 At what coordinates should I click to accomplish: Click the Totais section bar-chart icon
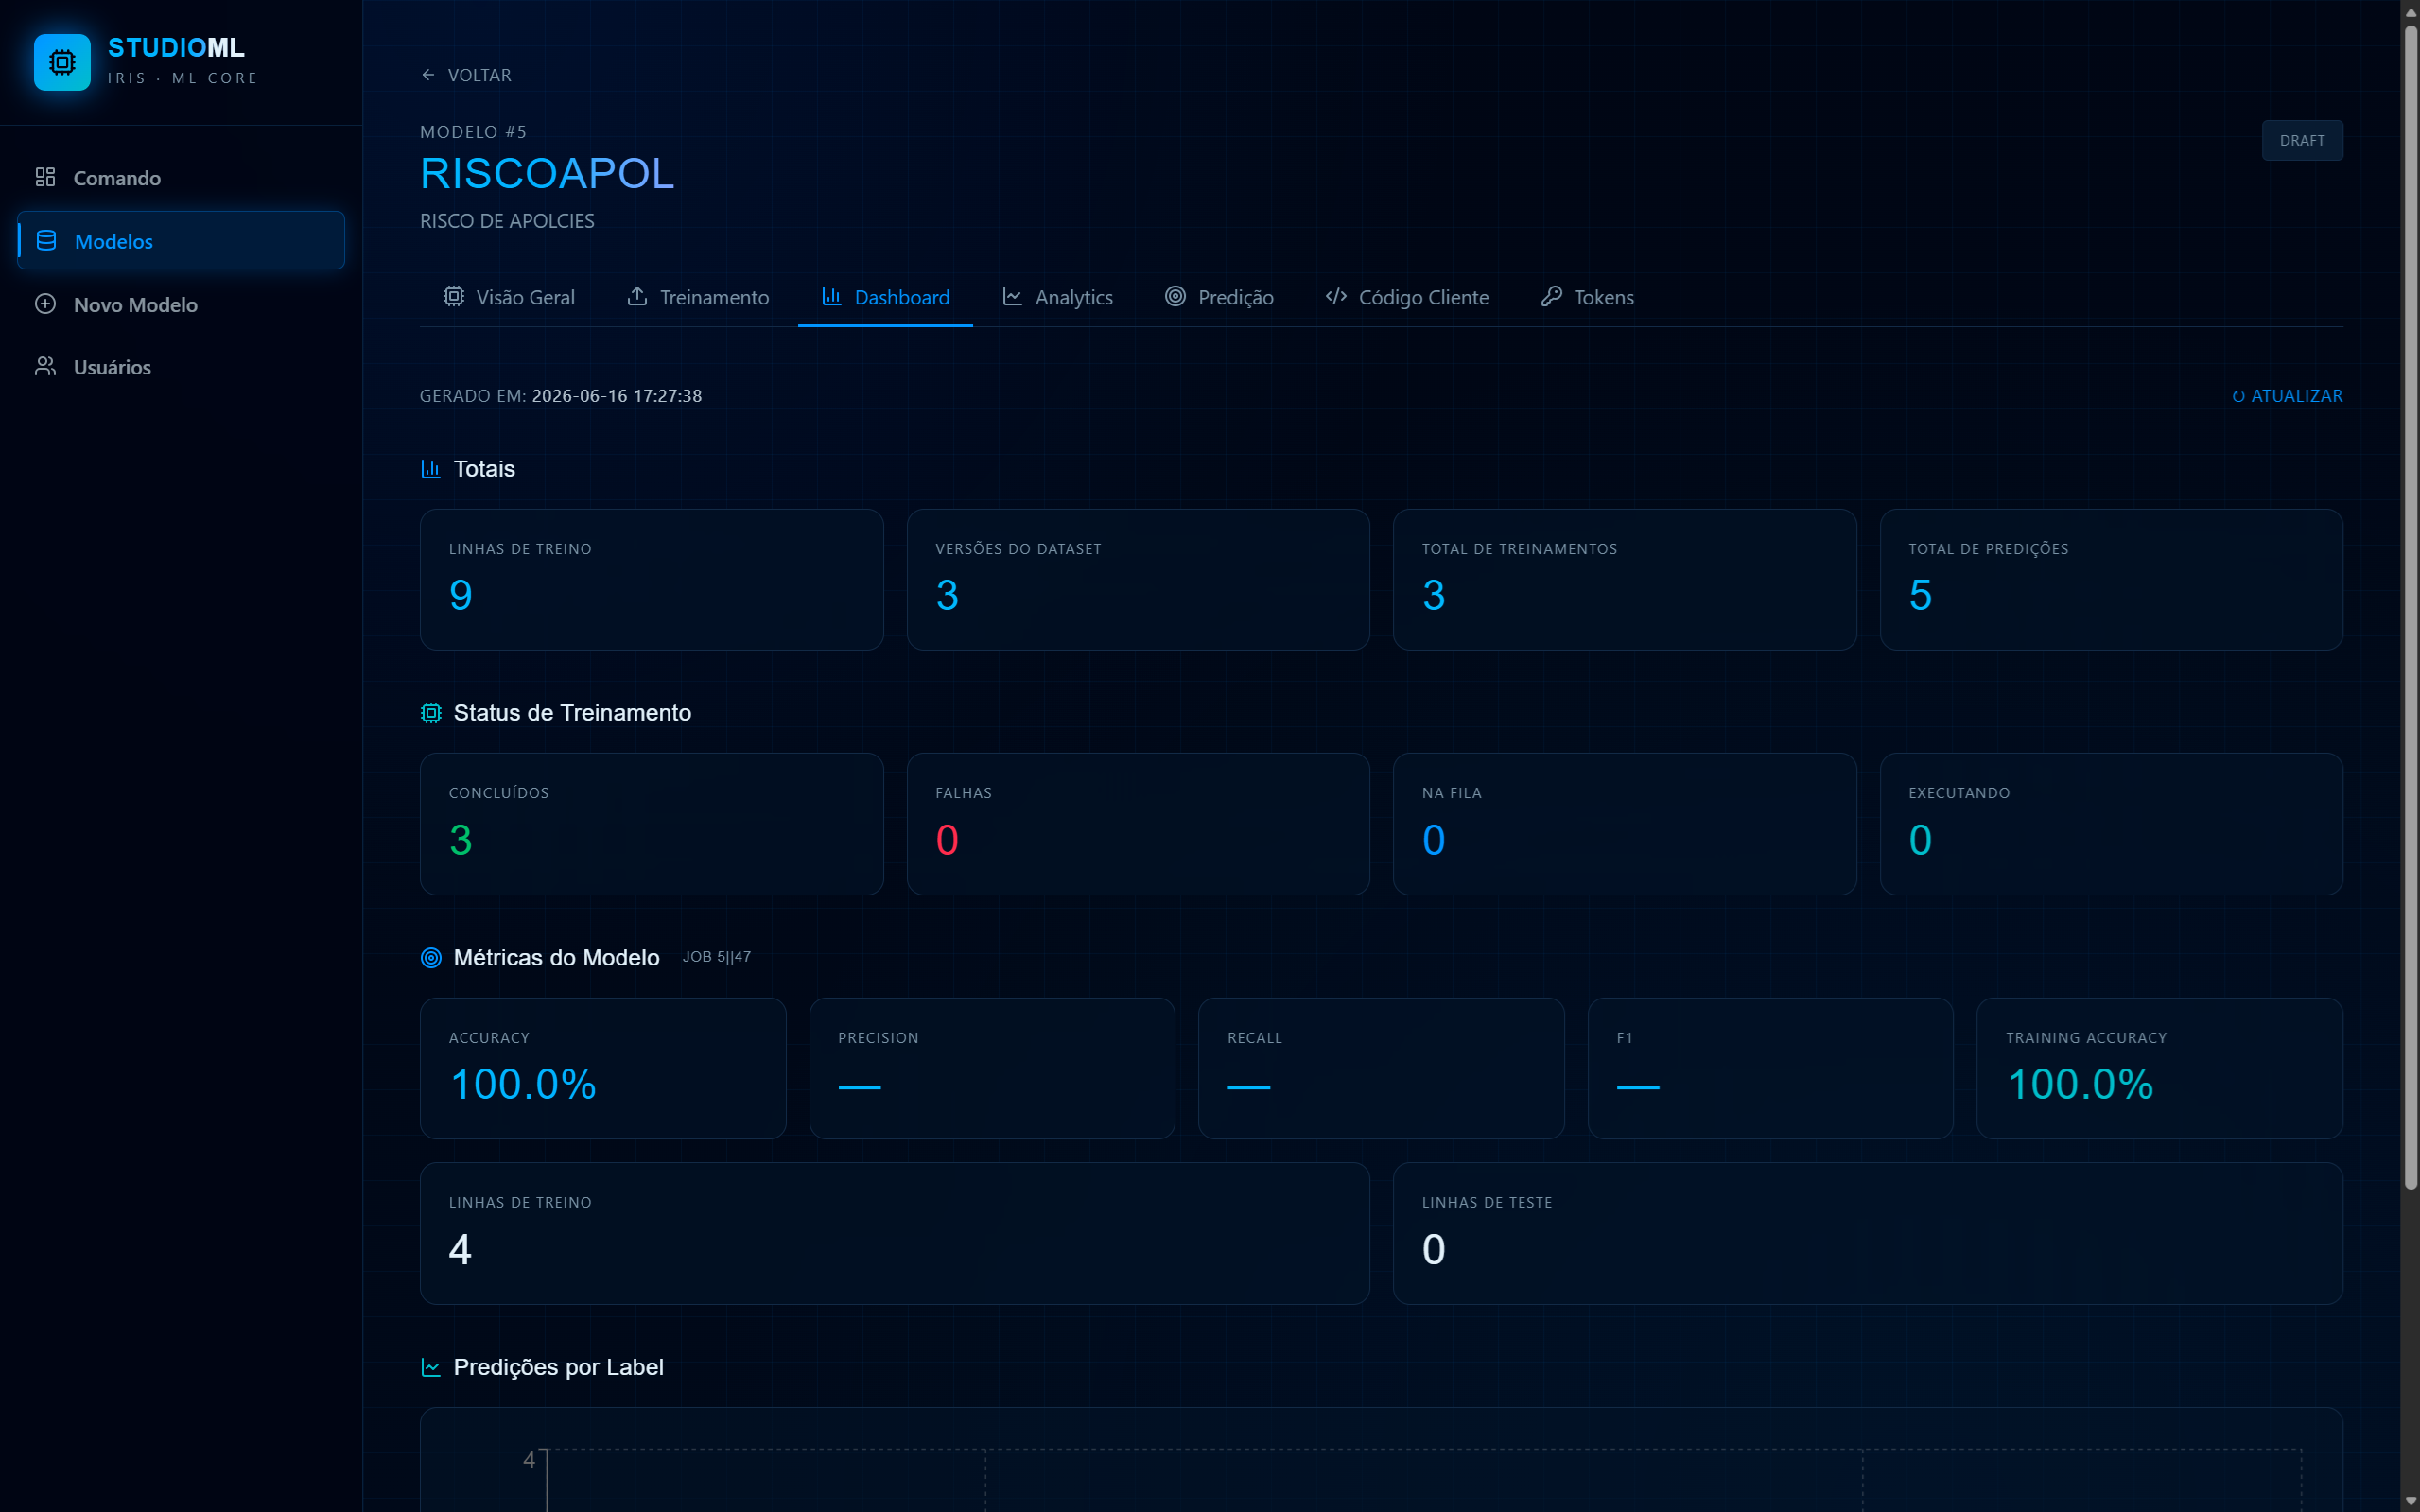pos(431,468)
